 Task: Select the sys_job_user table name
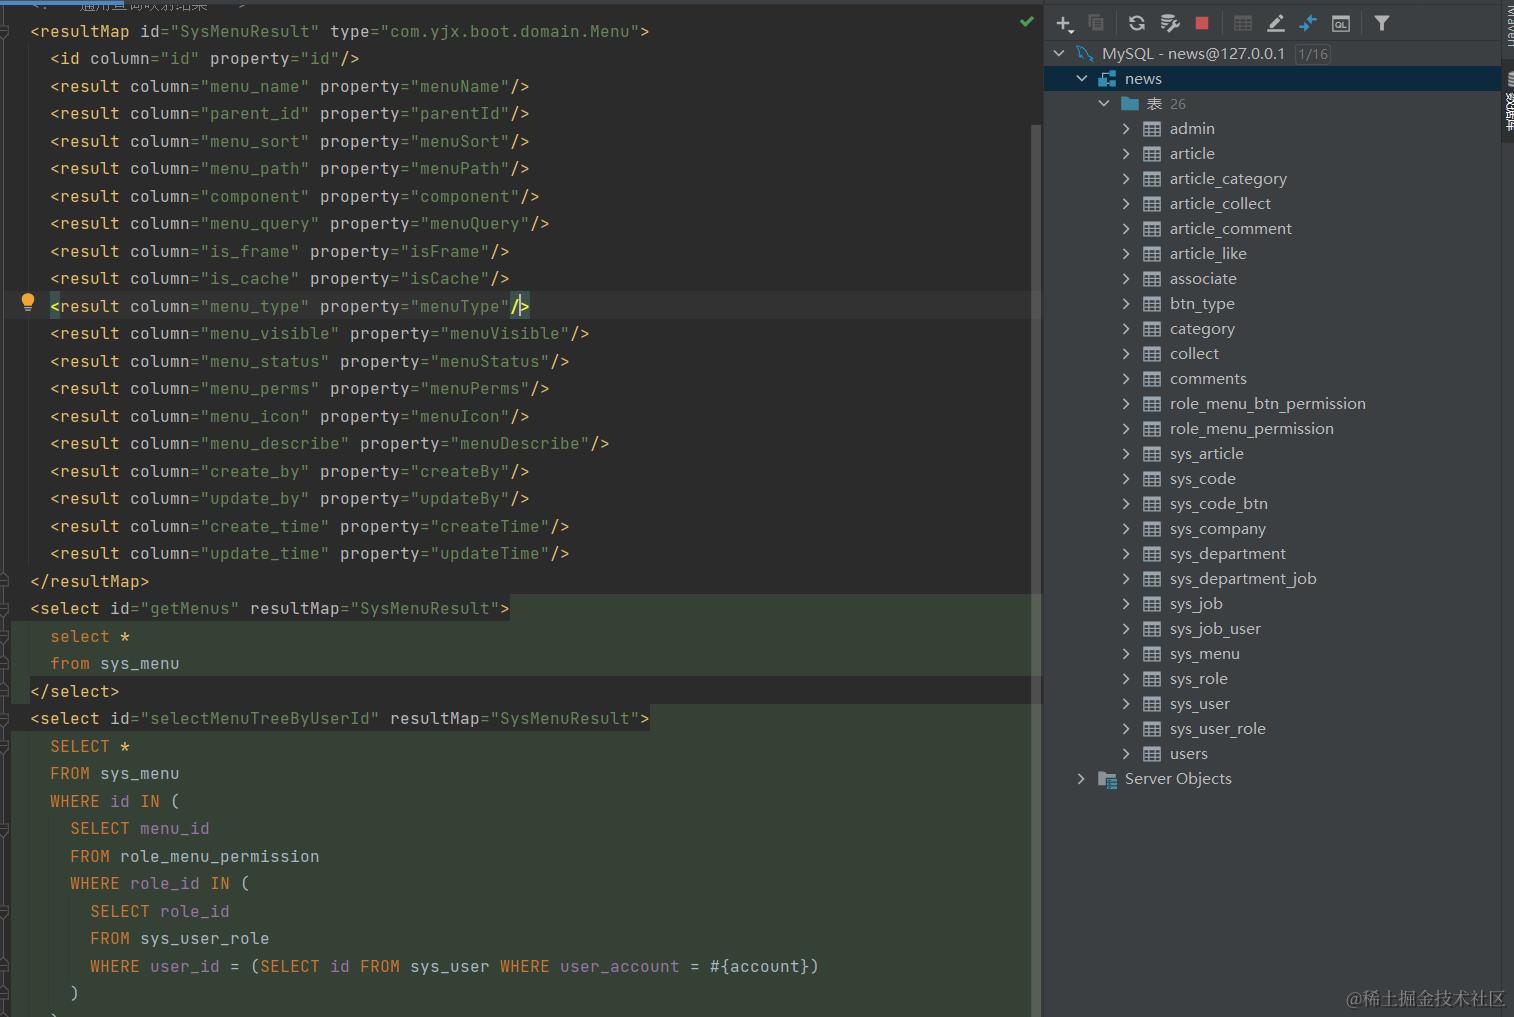click(1215, 629)
